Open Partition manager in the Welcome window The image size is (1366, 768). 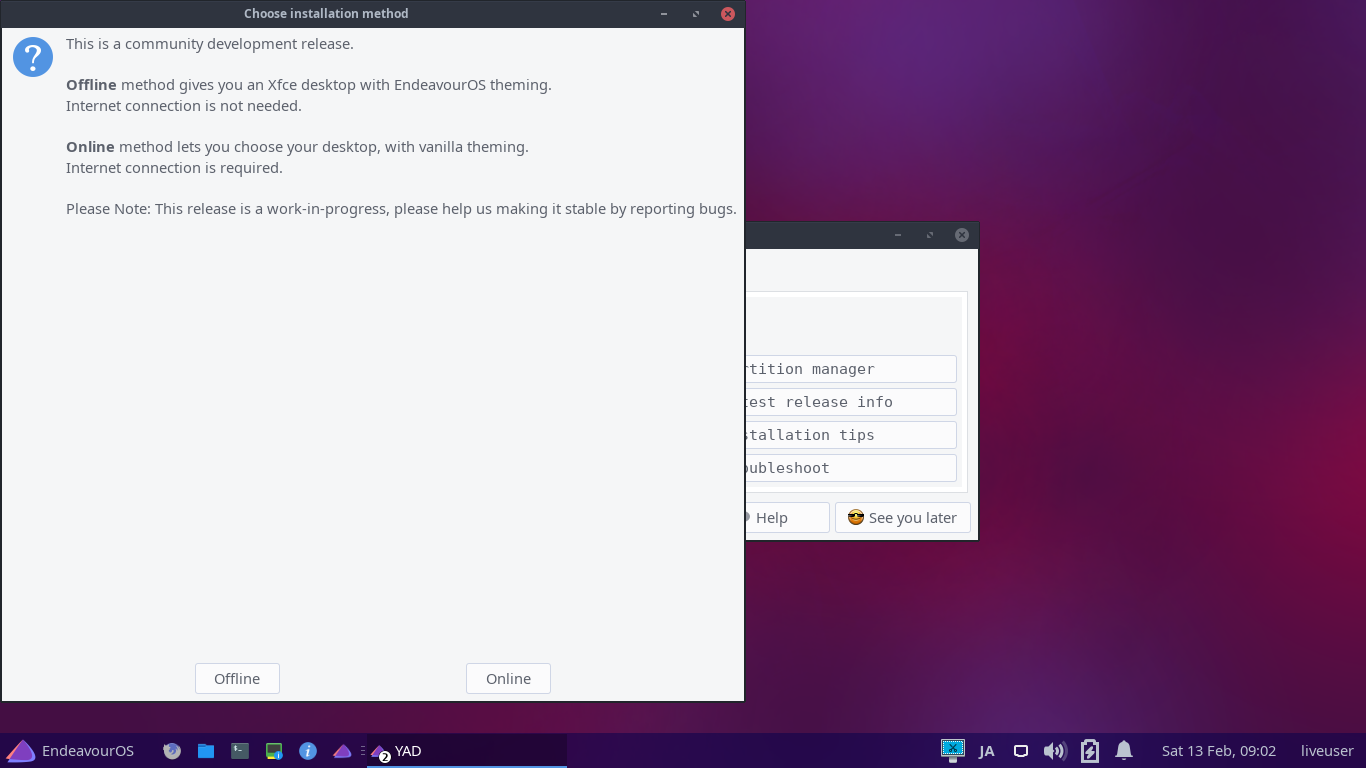[x=851, y=369]
